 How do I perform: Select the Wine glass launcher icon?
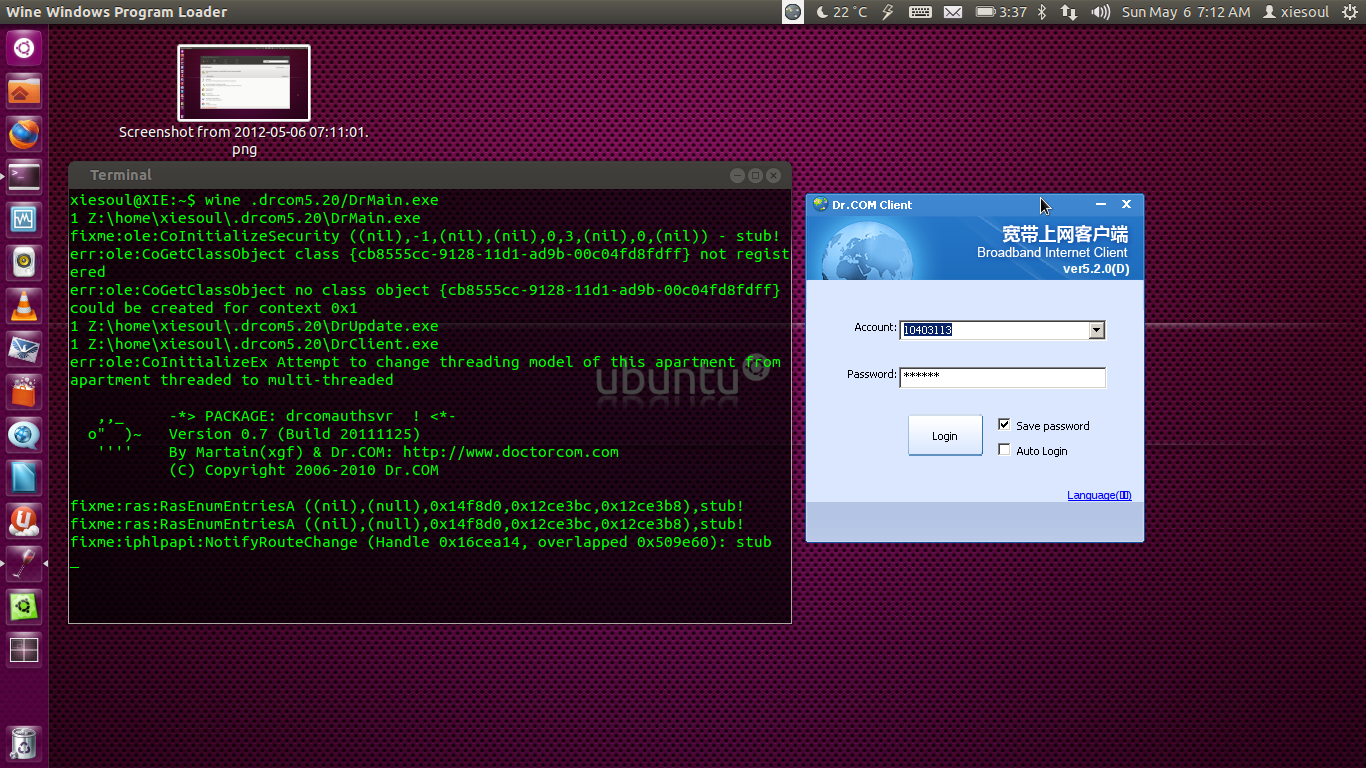(24, 563)
